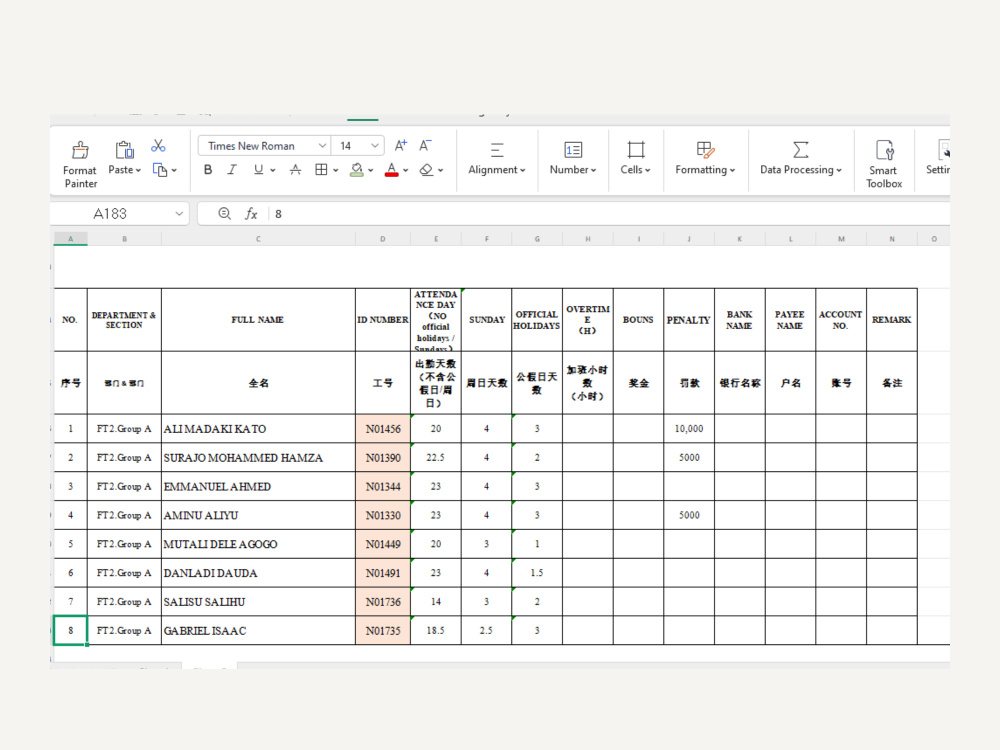Expand the font name Times New Roman dropdown
This screenshot has width=1000, height=750.
[322, 146]
